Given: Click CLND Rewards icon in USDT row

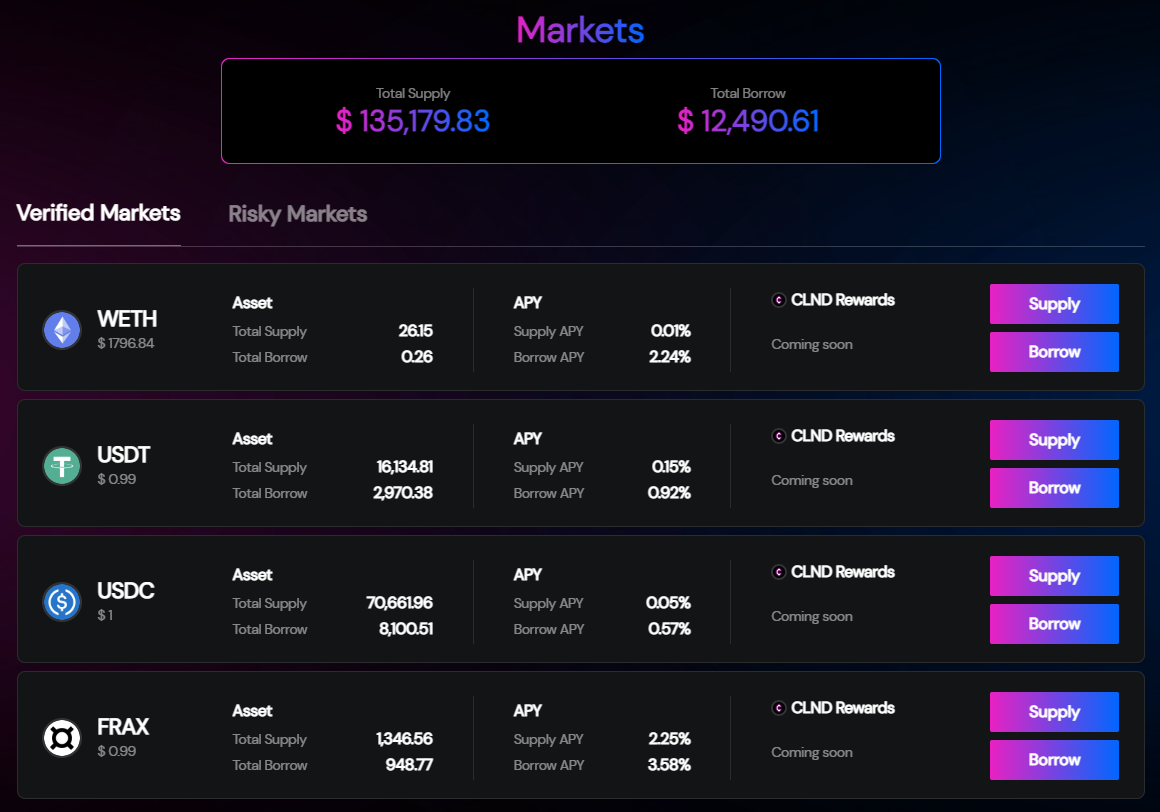Looking at the screenshot, I should click(778, 436).
